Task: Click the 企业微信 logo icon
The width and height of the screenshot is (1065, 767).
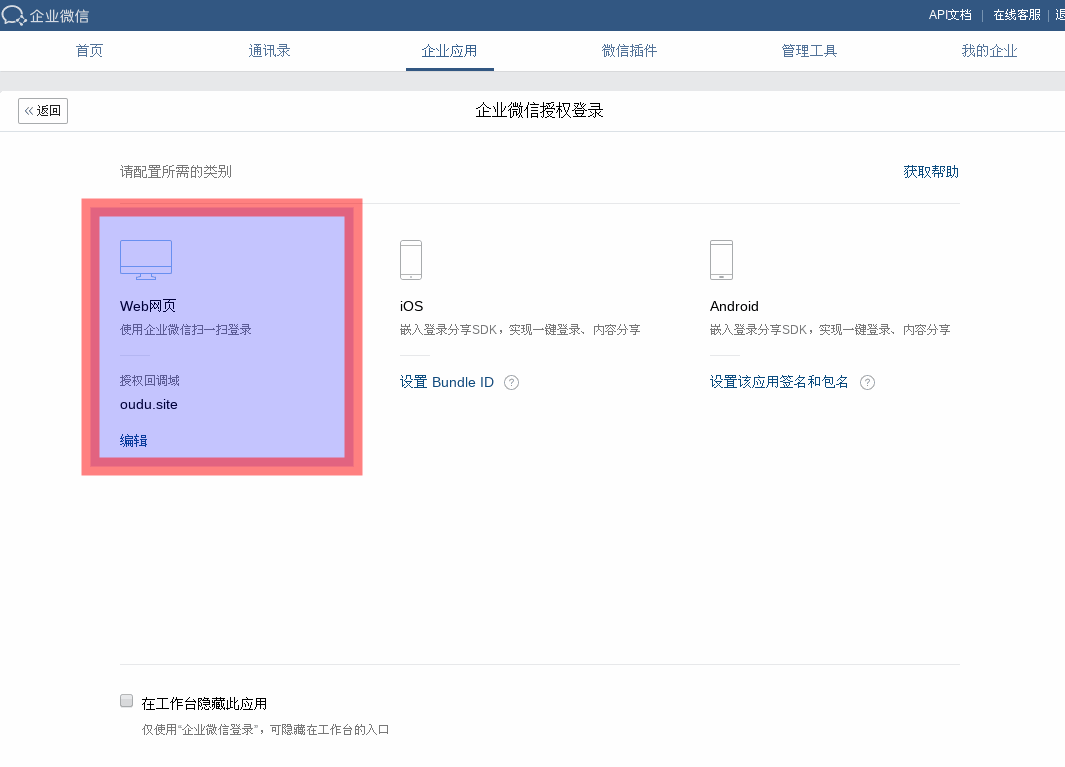Action: [x=14, y=15]
